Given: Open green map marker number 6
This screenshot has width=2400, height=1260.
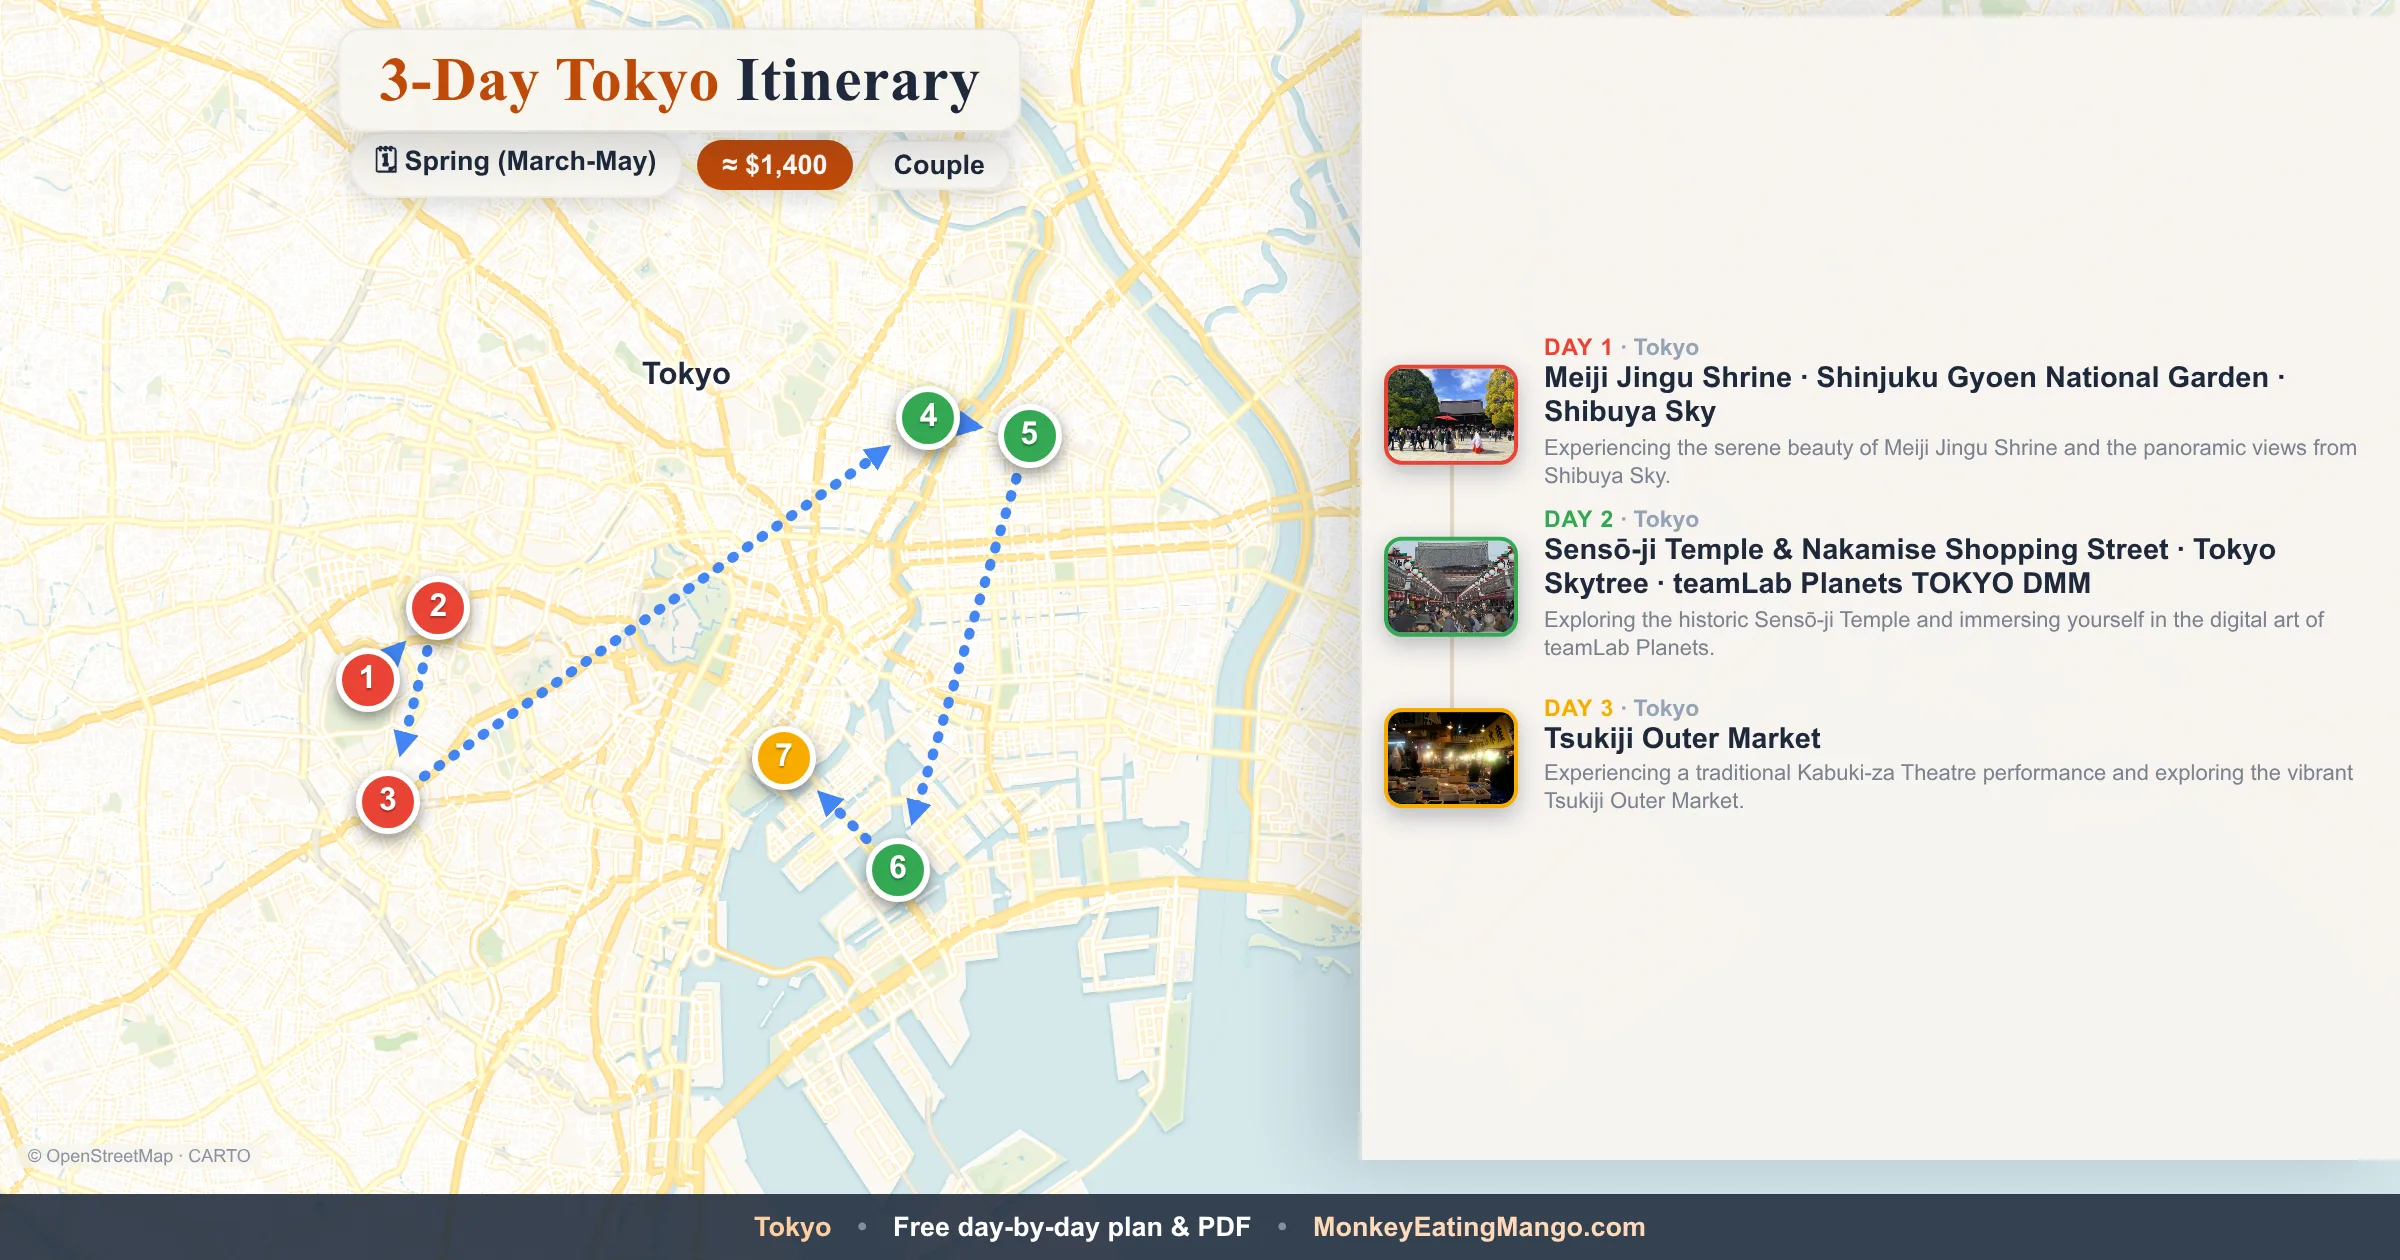Looking at the screenshot, I should click(898, 868).
